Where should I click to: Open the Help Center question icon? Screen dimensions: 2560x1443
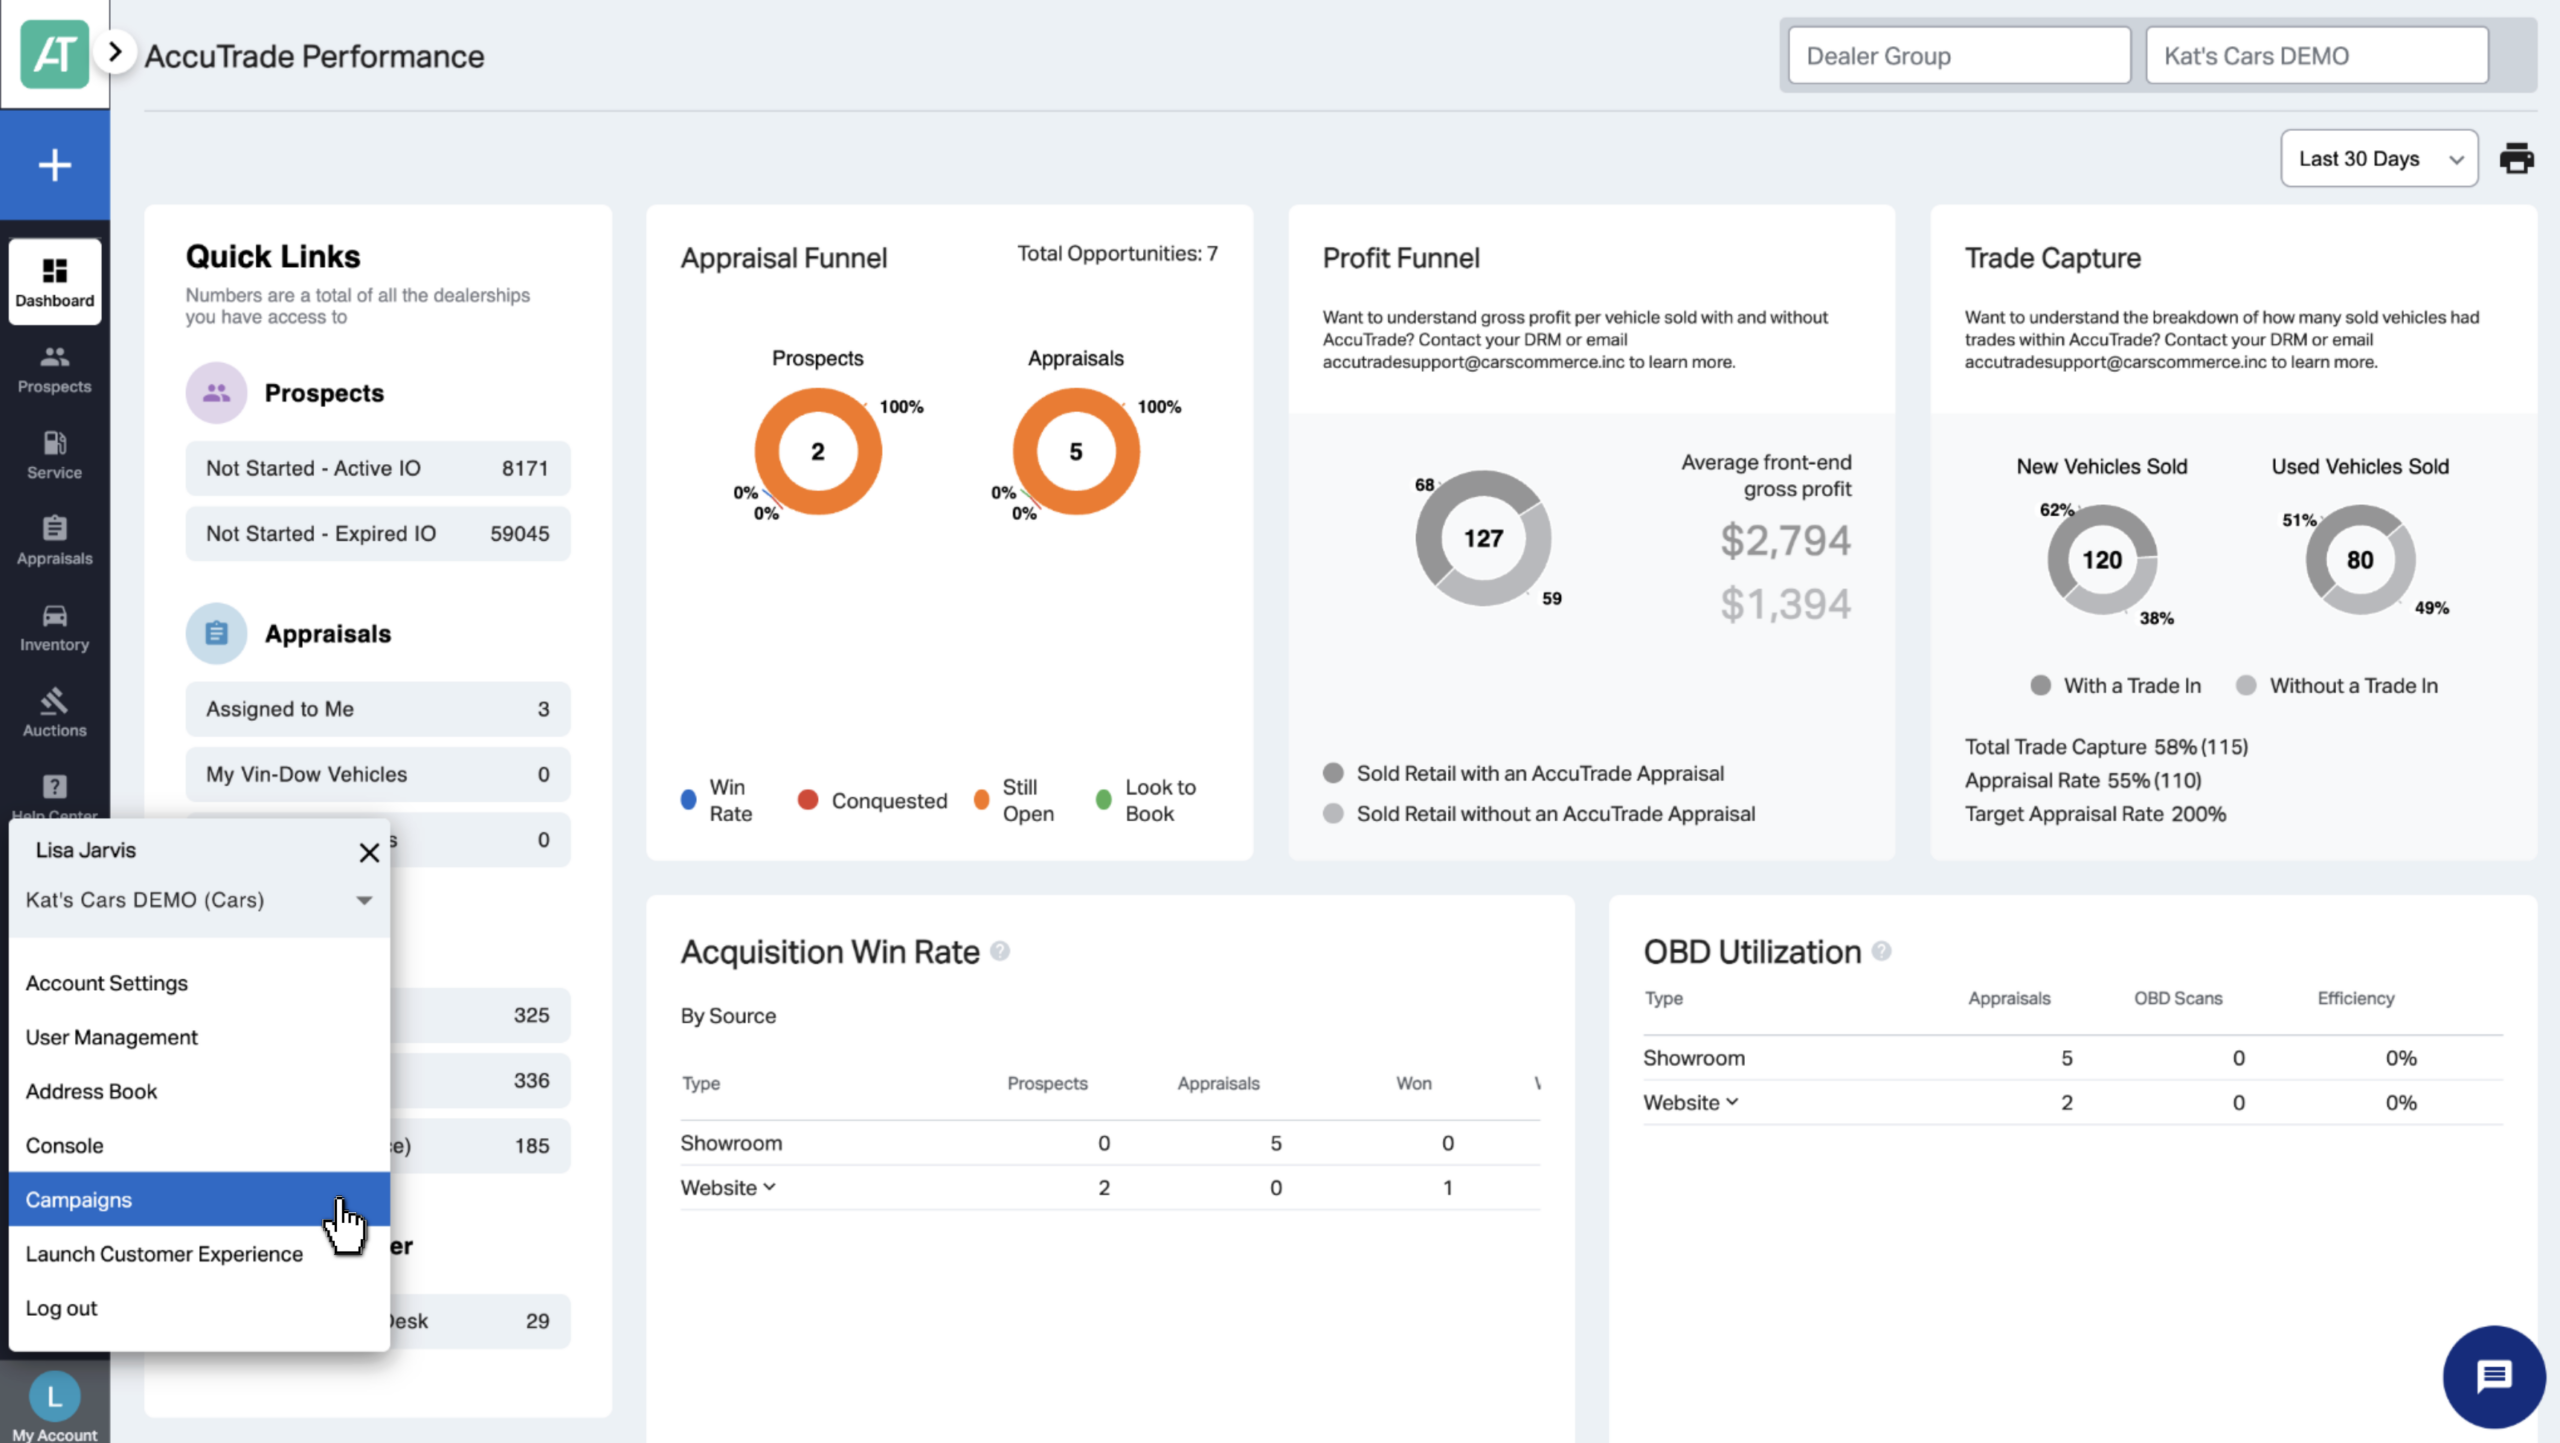[x=55, y=788]
